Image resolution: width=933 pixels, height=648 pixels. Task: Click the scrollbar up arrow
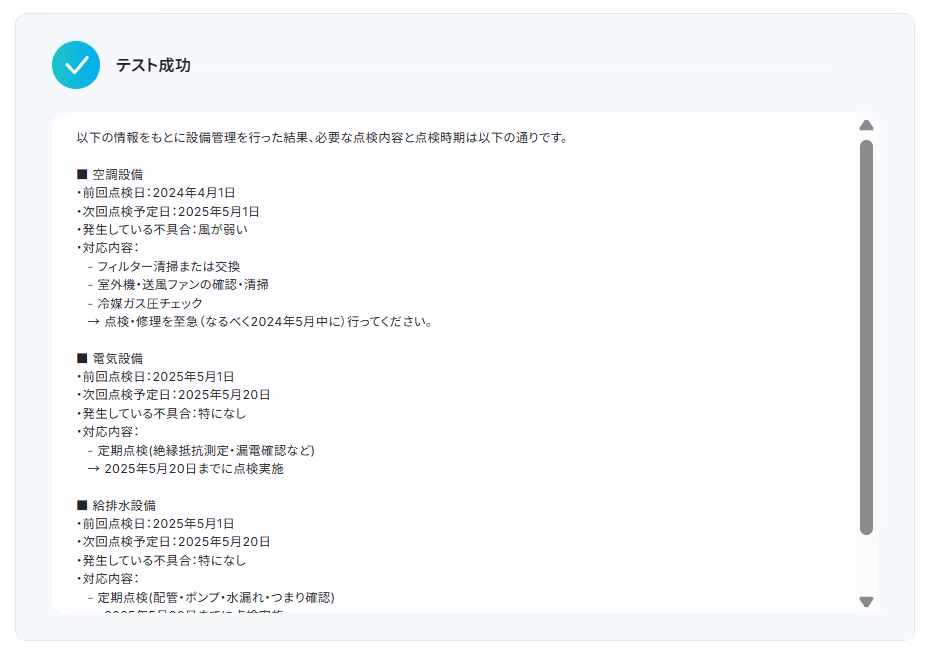click(866, 125)
